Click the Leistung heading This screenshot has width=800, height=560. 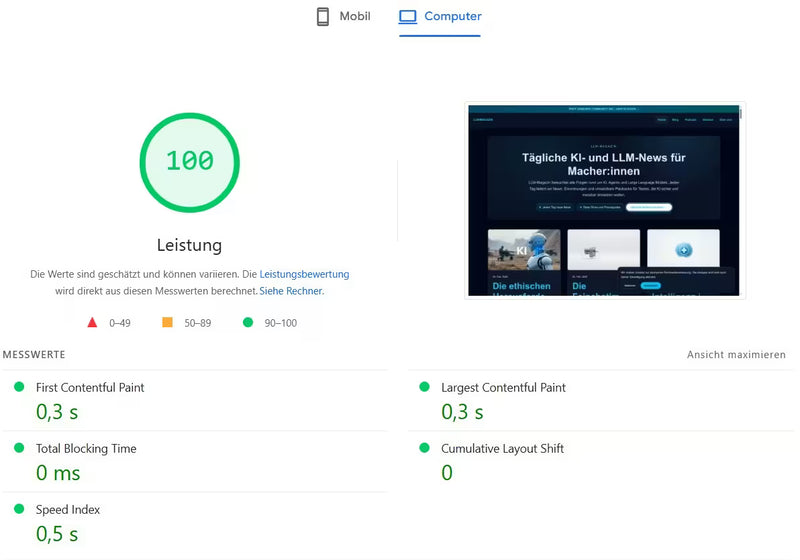[189, 245]
